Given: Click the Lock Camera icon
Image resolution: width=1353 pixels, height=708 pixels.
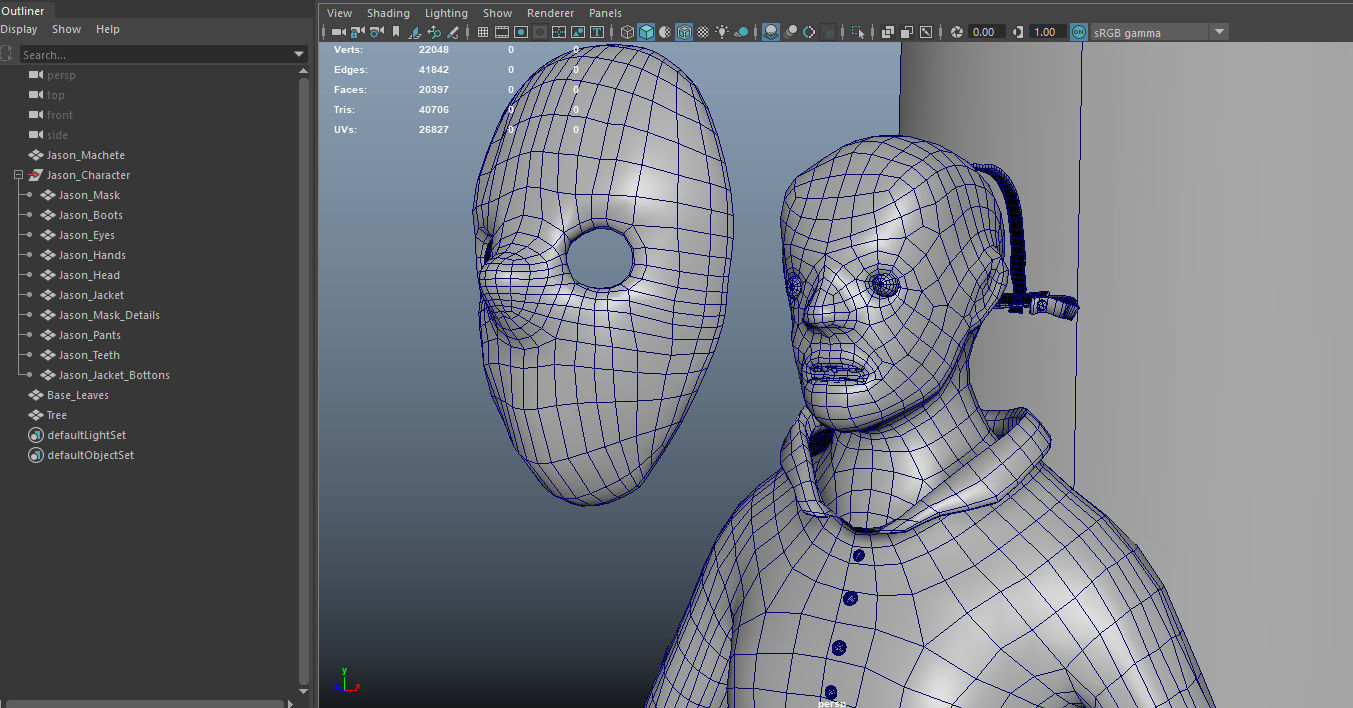Looking at the screenshot, I should click(357, 32).
